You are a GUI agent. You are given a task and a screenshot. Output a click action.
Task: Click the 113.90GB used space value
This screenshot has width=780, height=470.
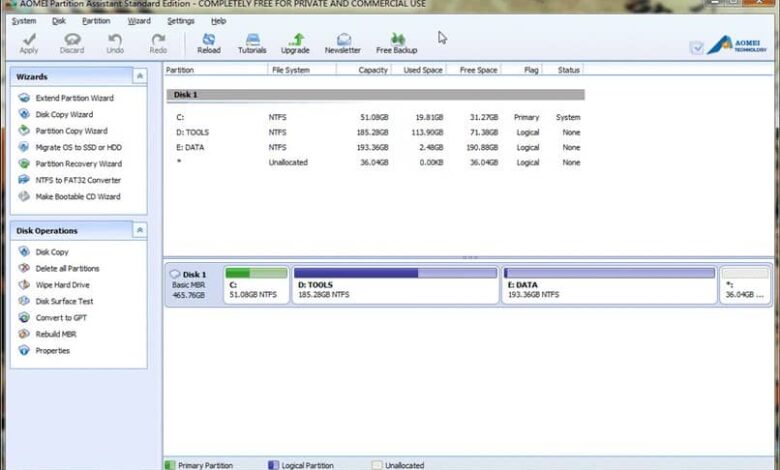point(427,132)
